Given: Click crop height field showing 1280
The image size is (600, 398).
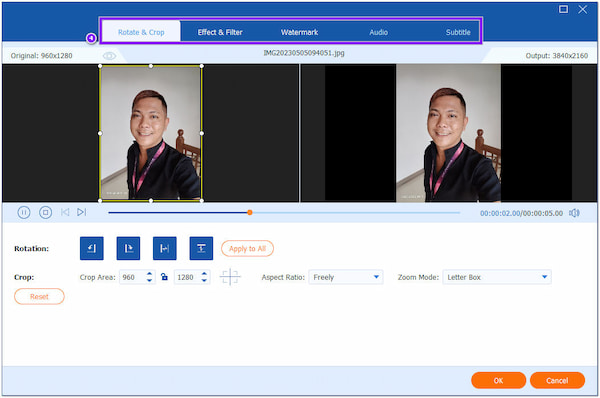Looking at the screenshot, I should 187,277.
